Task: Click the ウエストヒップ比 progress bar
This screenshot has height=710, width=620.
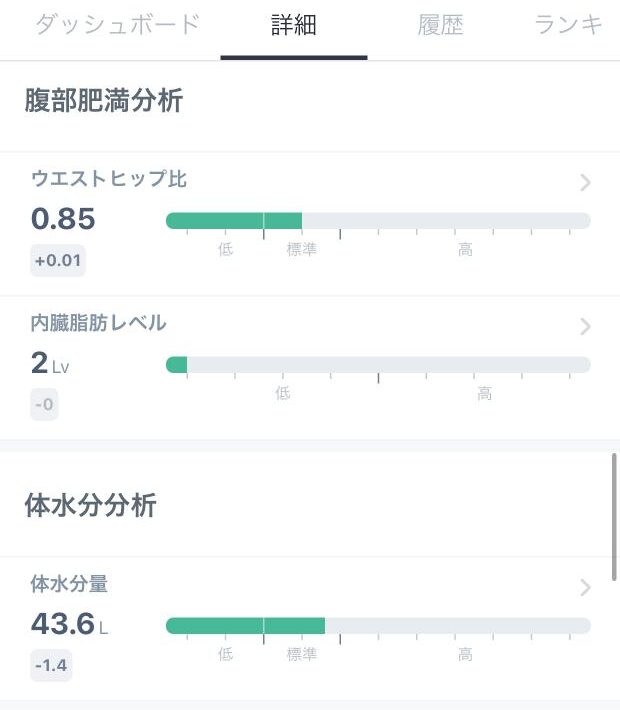Action: coord(378,221)
